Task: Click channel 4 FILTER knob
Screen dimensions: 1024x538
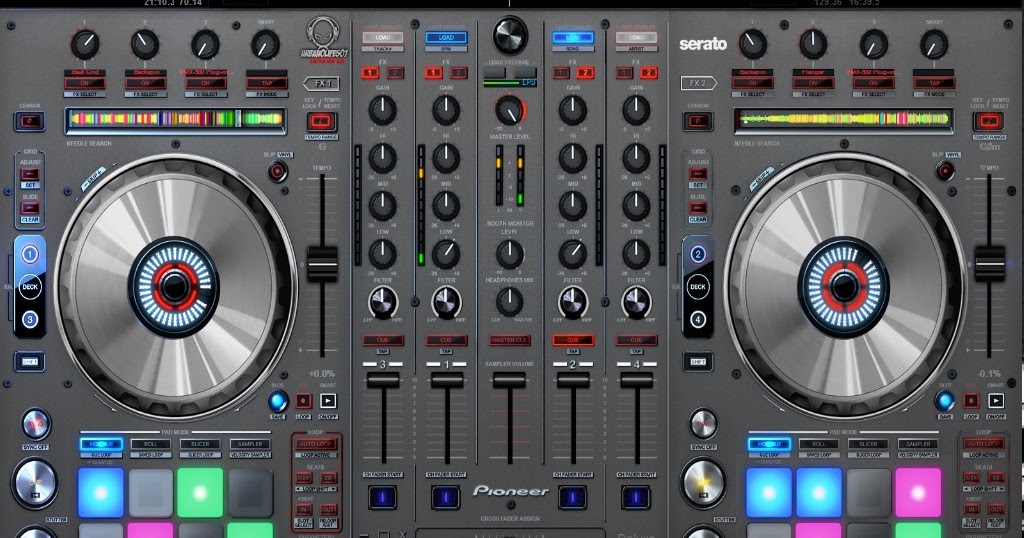Action: coord(636,302)
